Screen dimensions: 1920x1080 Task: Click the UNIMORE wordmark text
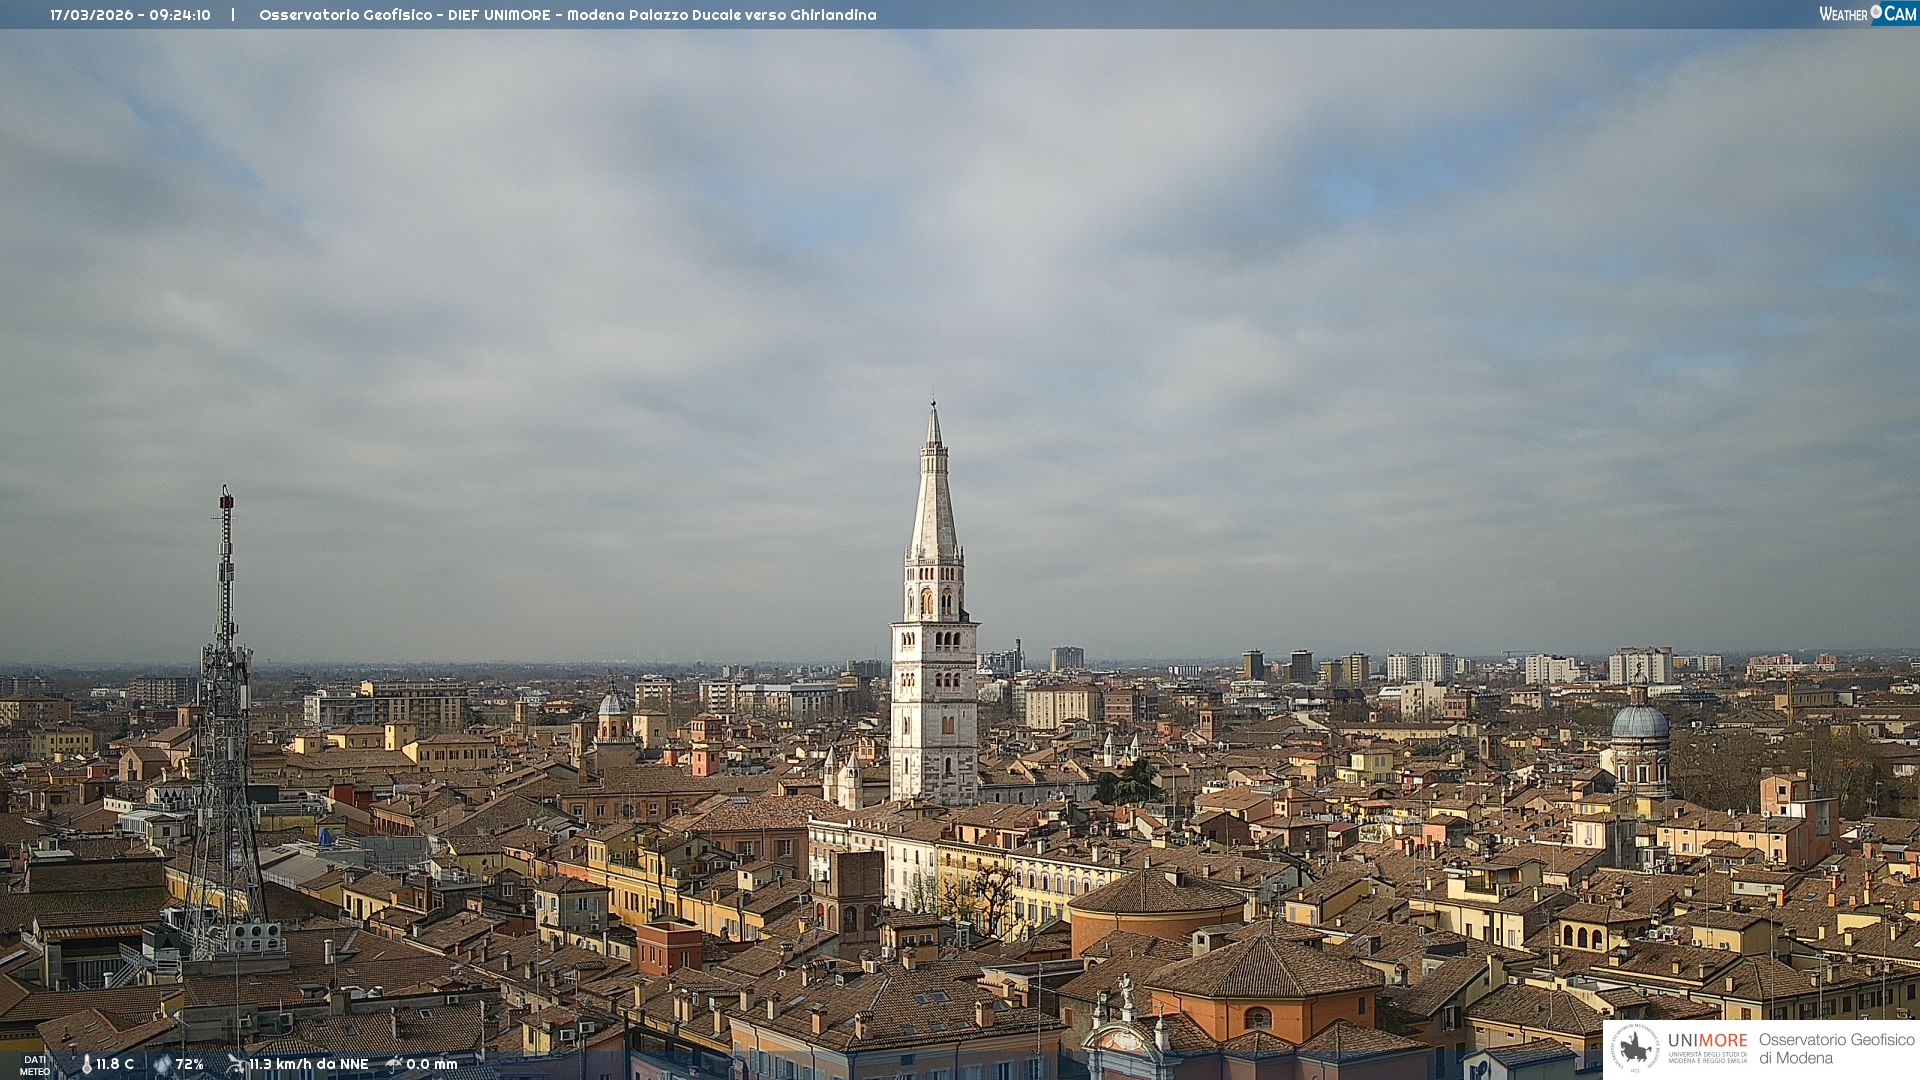coord(1707,1041)
